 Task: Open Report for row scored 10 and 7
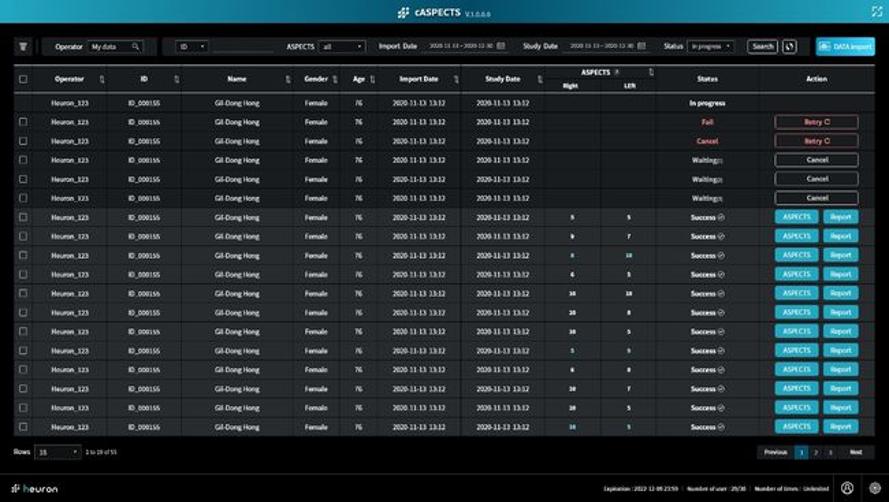click(841, 389)
